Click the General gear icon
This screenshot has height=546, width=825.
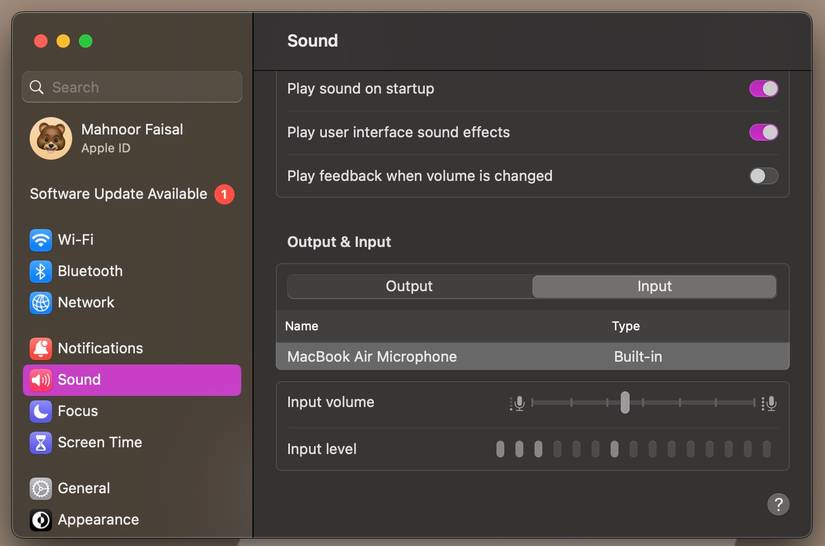(x=41, y=488)
